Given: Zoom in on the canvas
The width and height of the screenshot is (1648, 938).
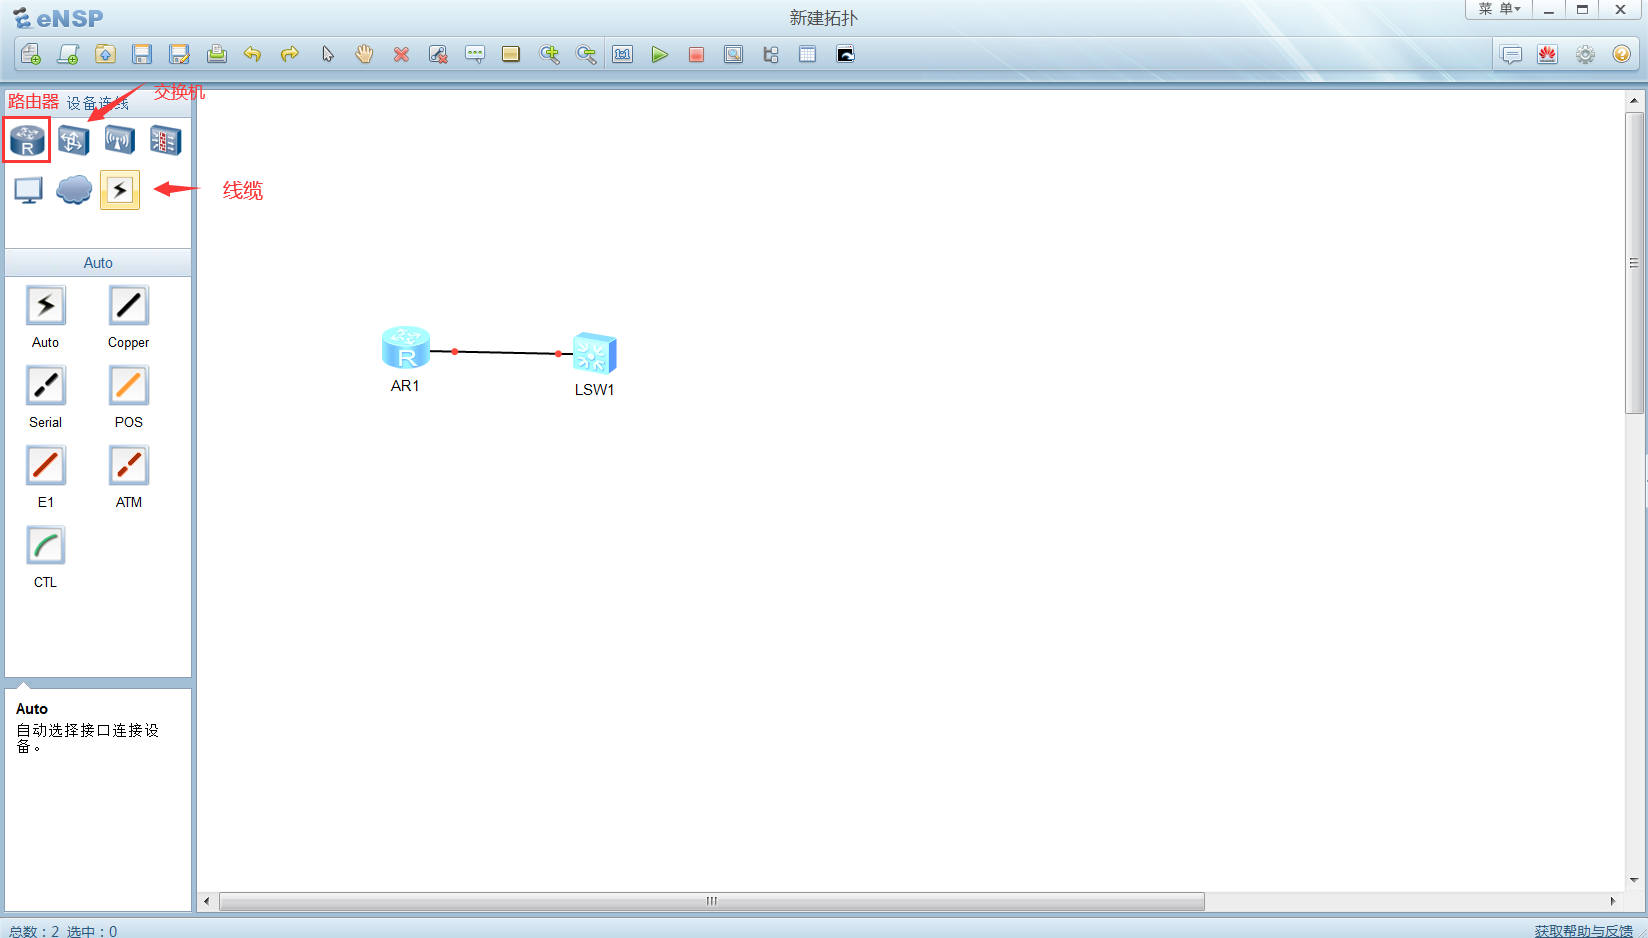Looking at the screenshot, I should click(x=549, y=54).
